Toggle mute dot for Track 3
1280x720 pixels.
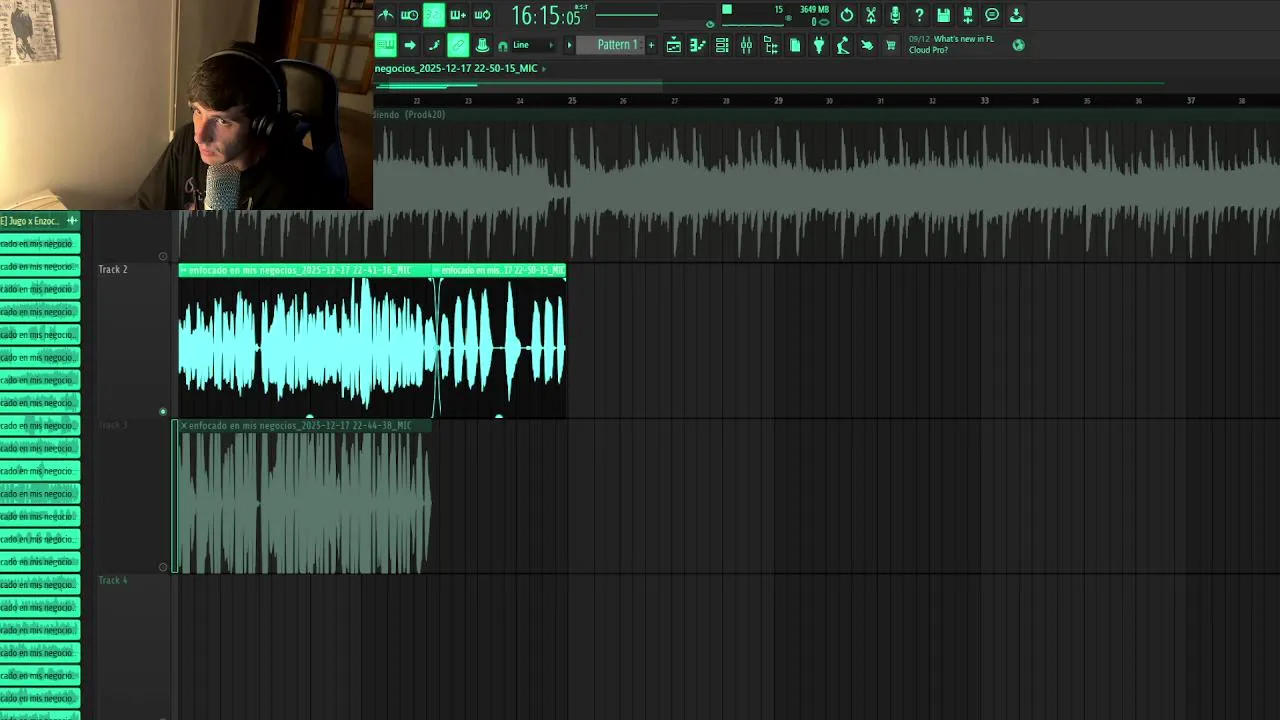(x=163, y=567)
